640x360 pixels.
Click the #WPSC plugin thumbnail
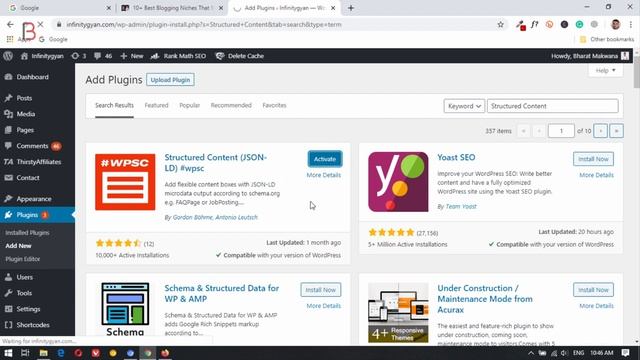click(x=125, y=182)
